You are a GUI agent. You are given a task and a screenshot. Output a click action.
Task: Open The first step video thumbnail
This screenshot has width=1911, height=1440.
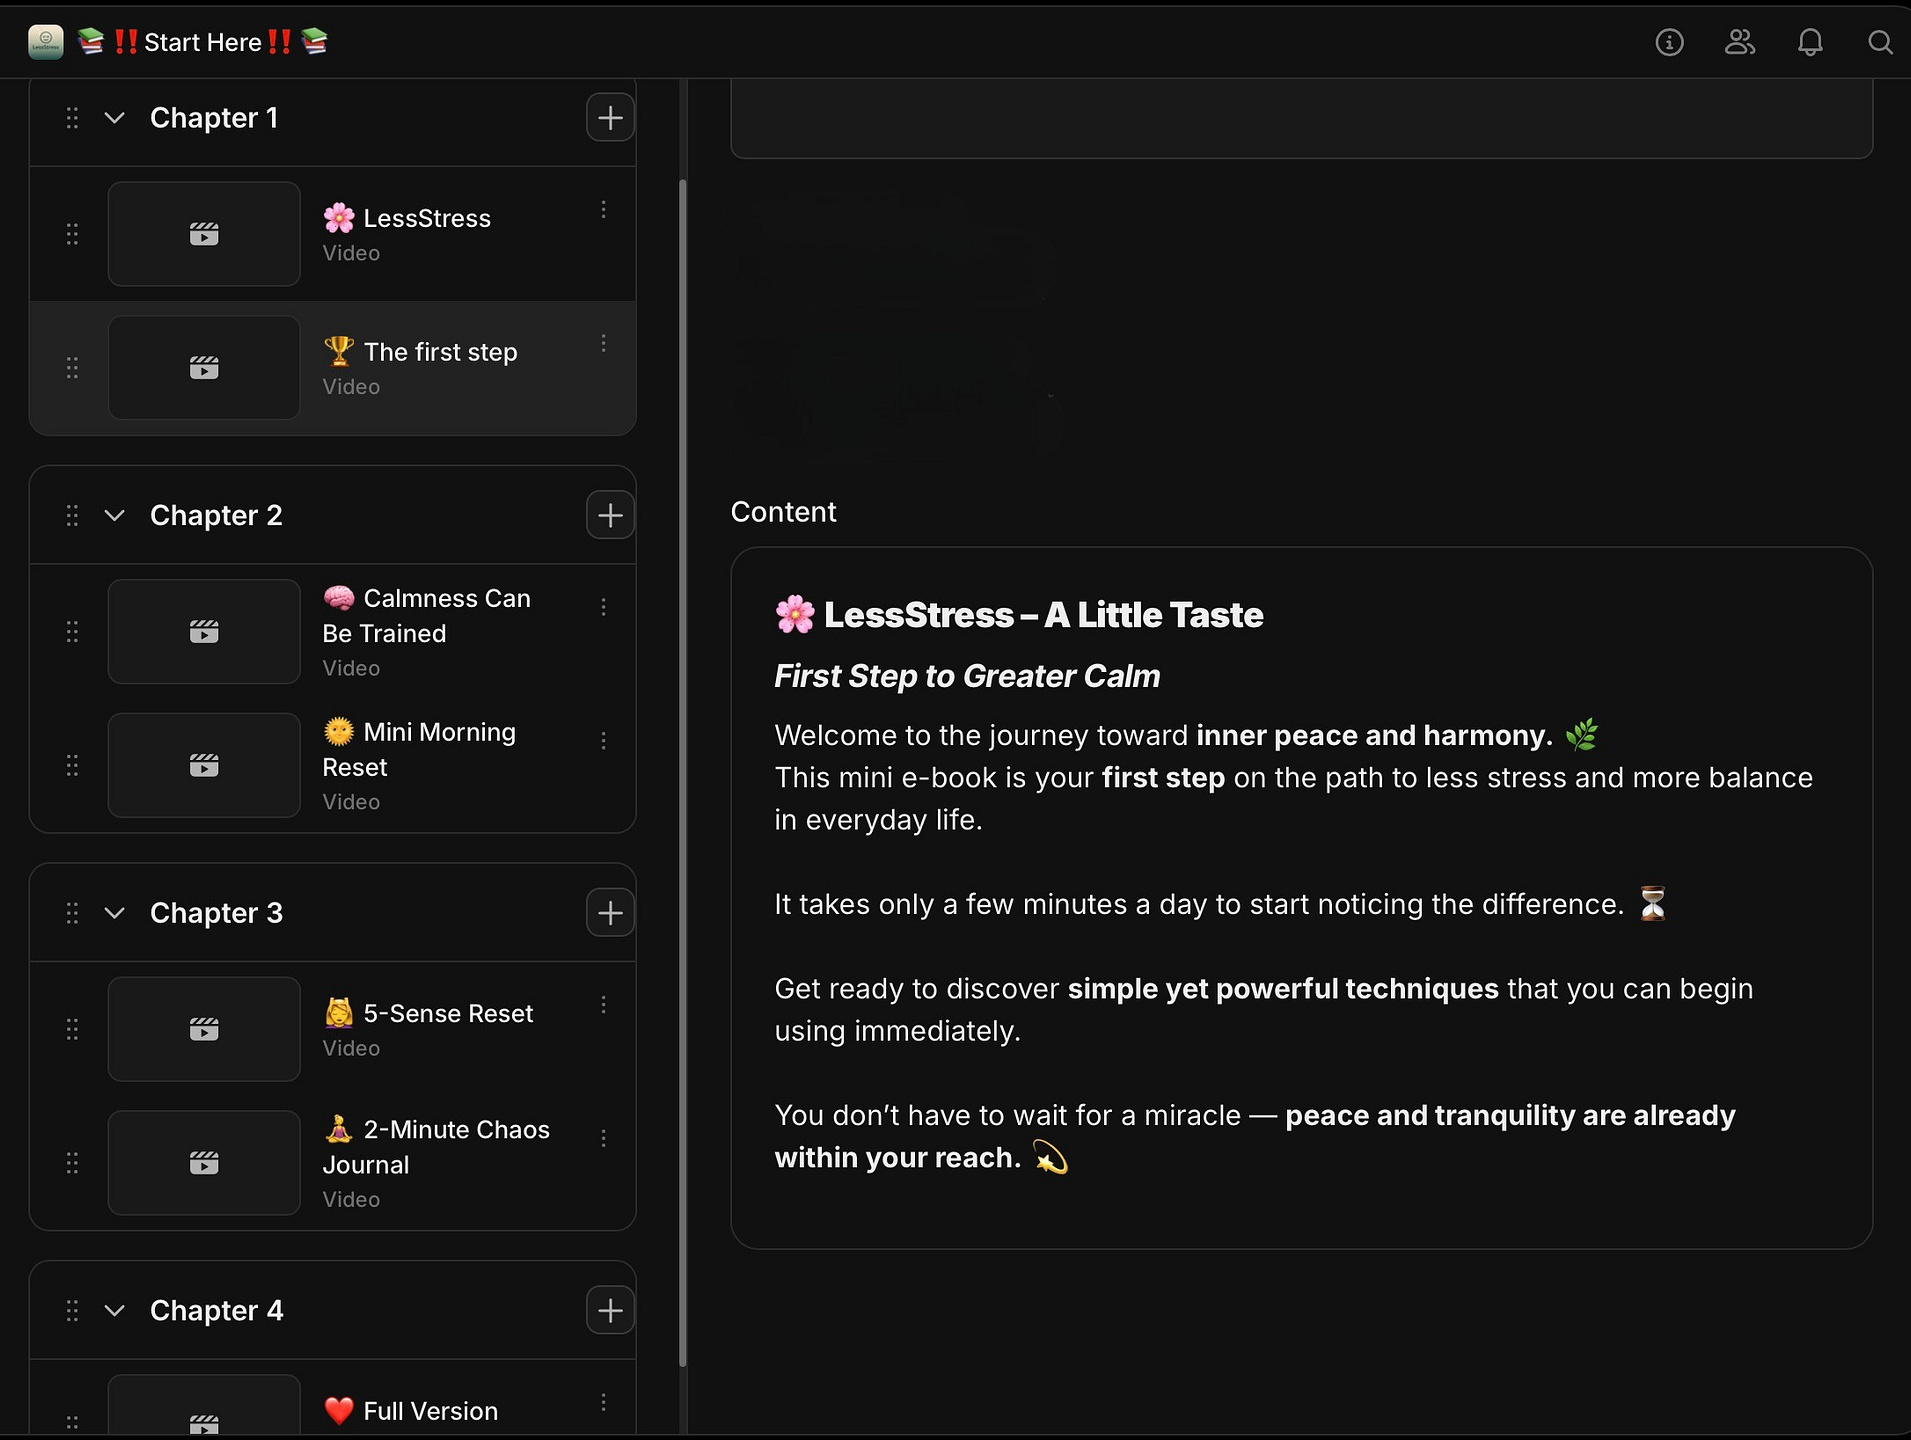click(204, 368)
